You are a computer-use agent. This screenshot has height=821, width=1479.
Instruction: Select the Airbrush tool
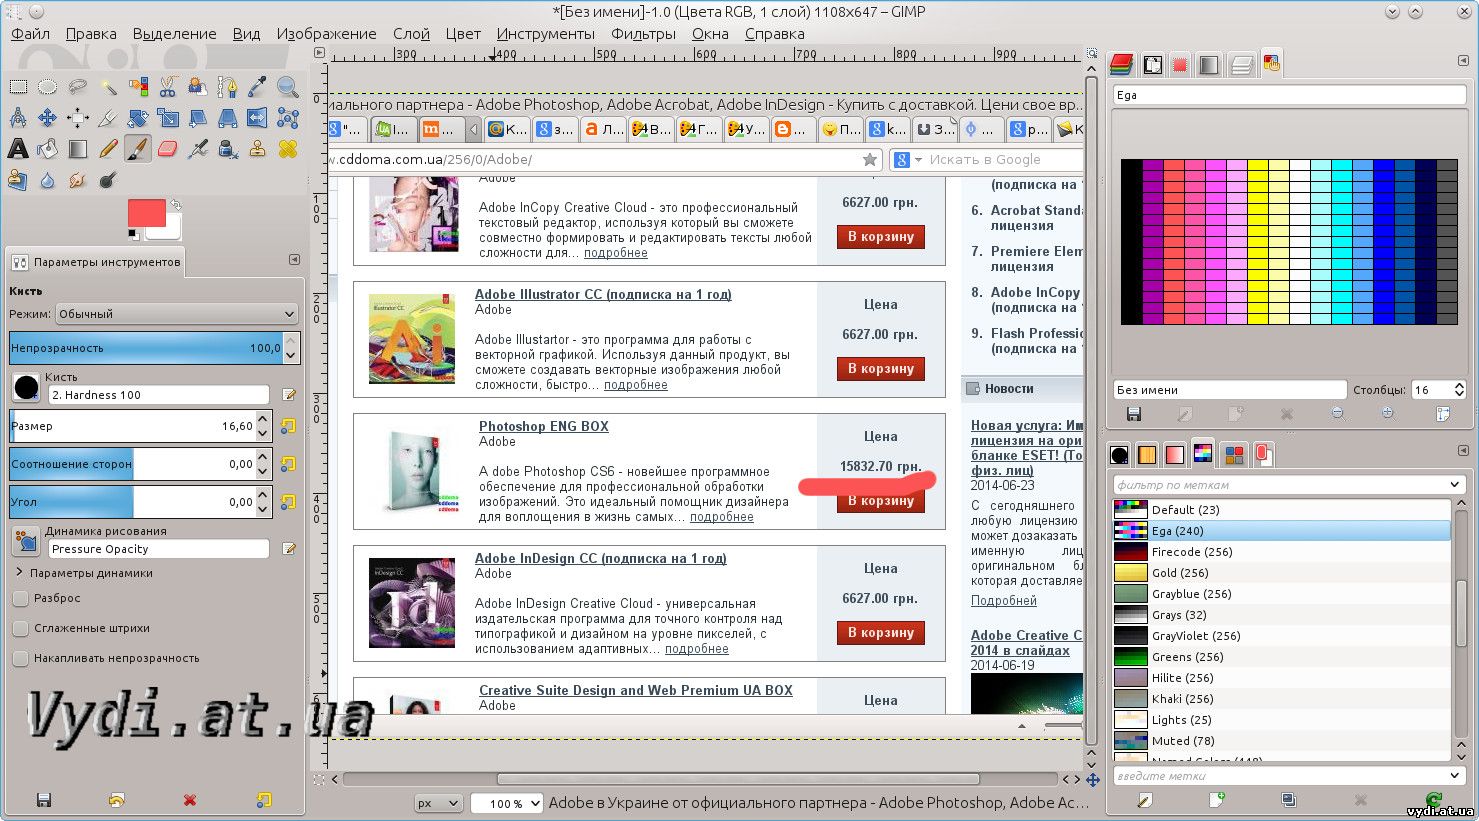[x=198, y=149]
